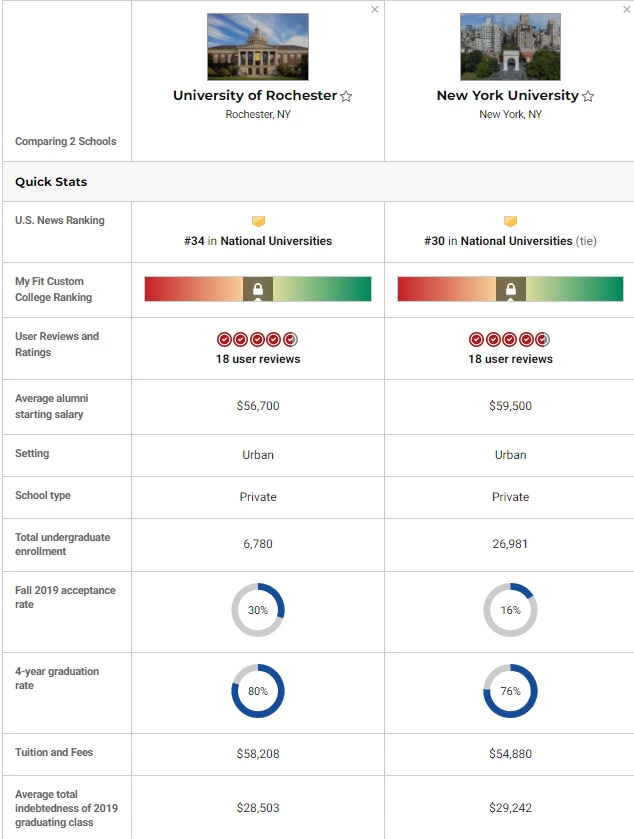Select Rochester's $58,208 tuition value
Image resolution: width=634 pixels, height=839 pixels.
(258, 754)
